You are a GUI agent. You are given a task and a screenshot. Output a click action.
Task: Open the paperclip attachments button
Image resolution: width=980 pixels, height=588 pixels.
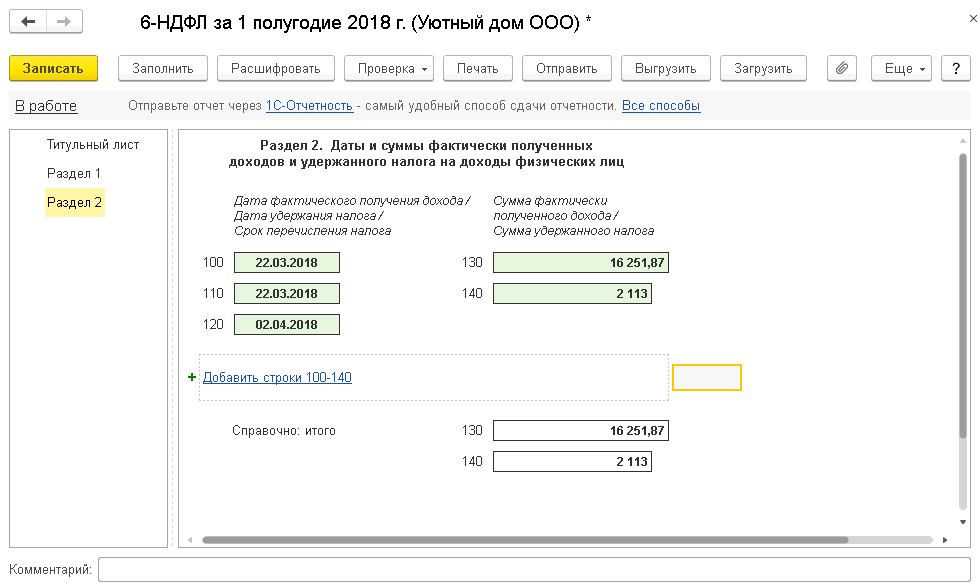(x=842, y=68)
